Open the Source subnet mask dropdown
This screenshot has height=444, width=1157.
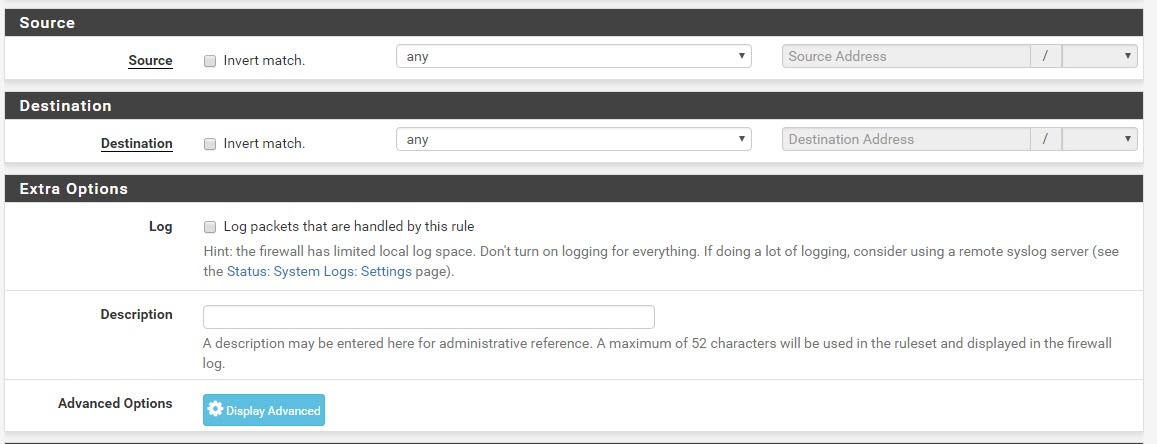(x=1099, y=56)
